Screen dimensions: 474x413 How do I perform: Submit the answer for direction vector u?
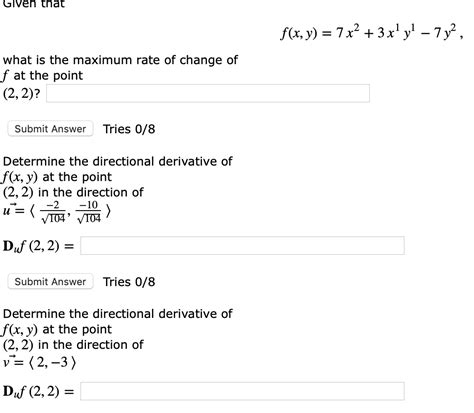coord(50,282)
